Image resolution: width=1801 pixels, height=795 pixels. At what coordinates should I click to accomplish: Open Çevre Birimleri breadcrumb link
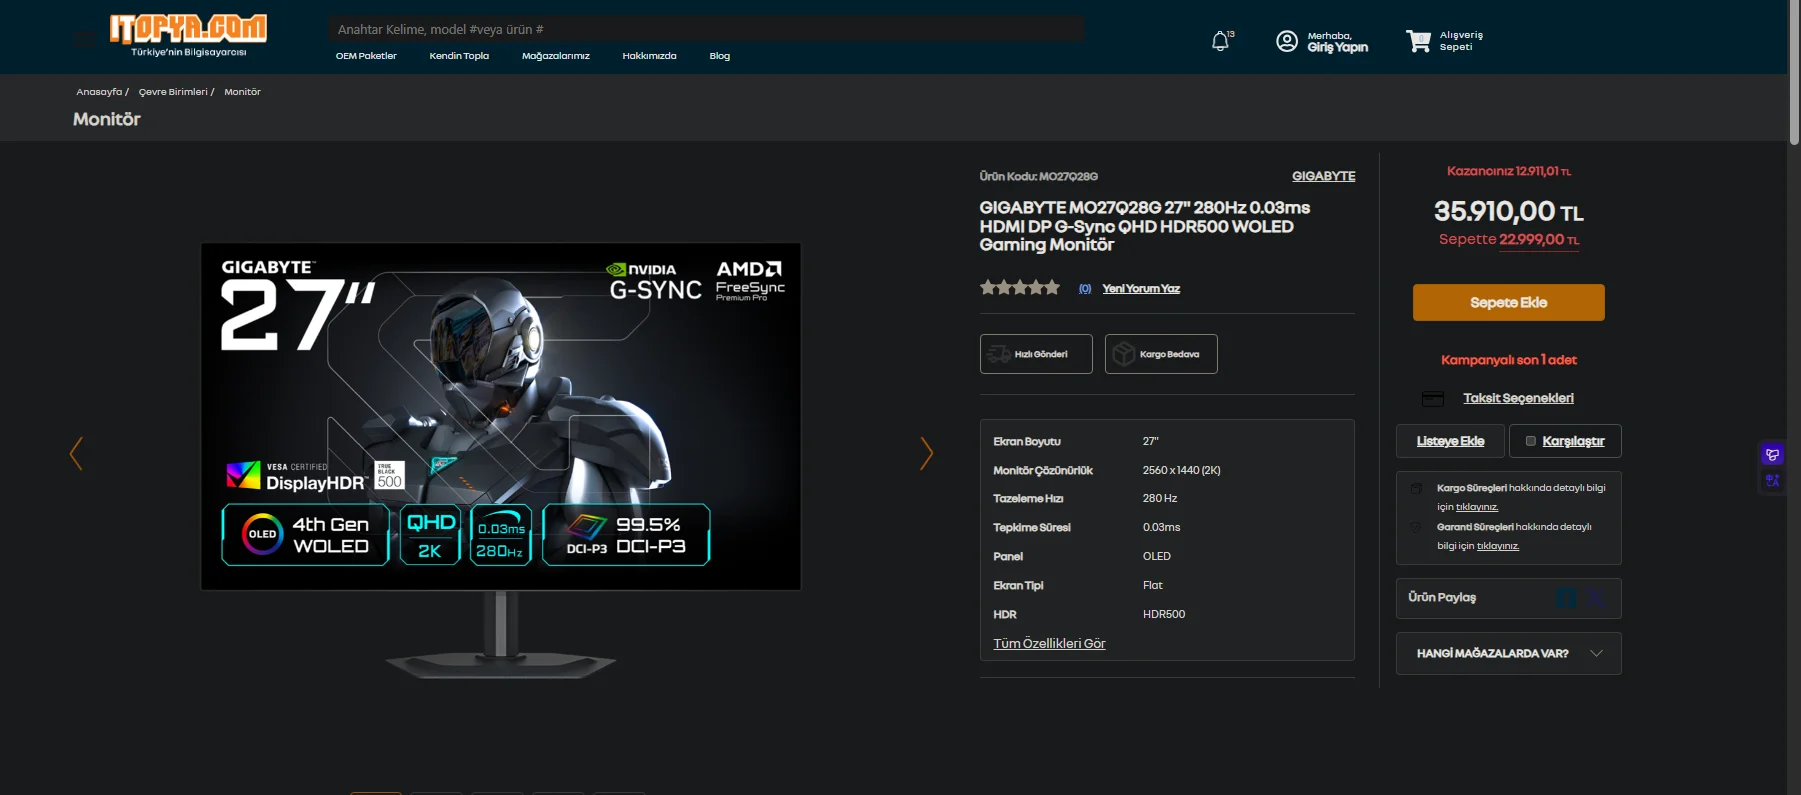(173, 92)
